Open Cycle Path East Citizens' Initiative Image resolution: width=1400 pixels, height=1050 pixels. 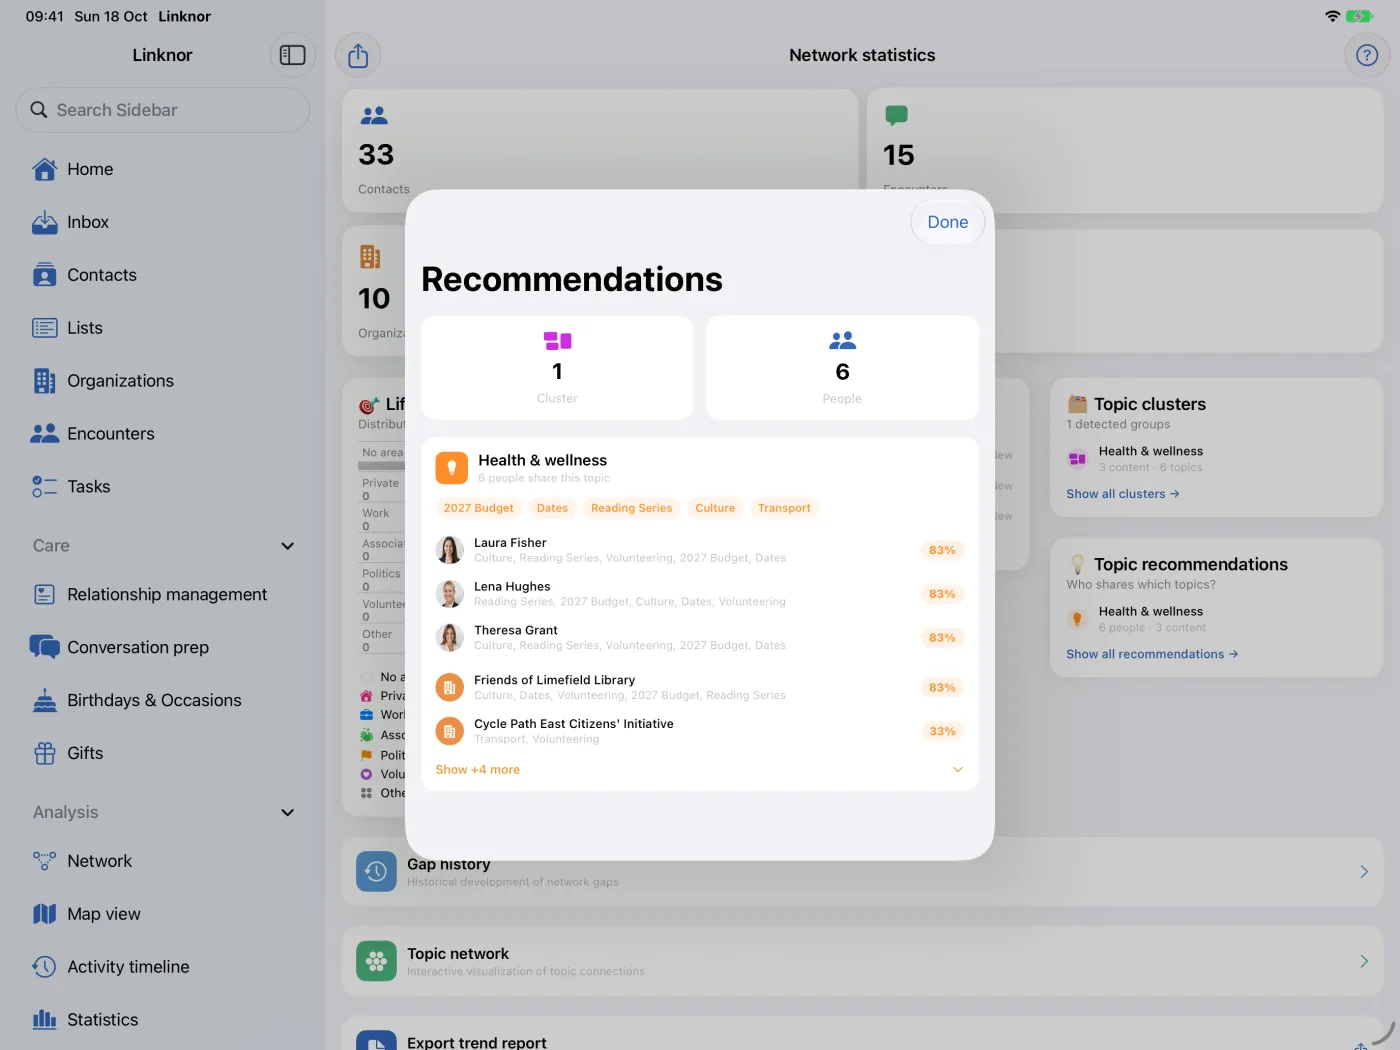pos(699,731)
